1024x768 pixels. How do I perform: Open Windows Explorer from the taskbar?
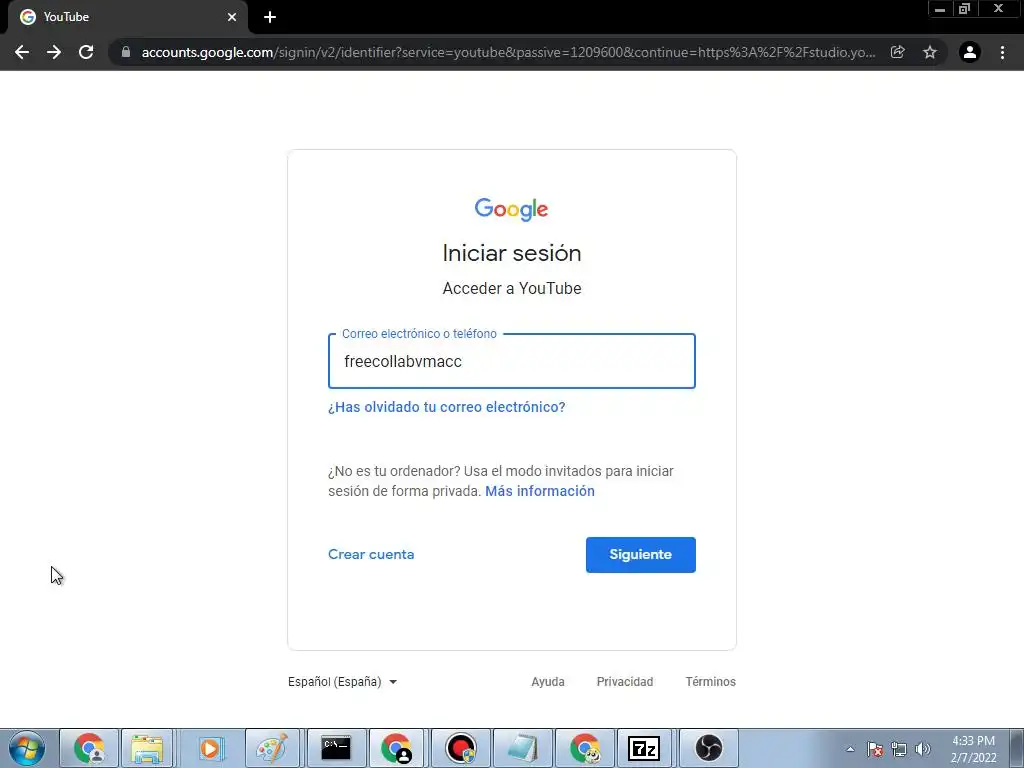pyautogui.click(x=148, y=748)
